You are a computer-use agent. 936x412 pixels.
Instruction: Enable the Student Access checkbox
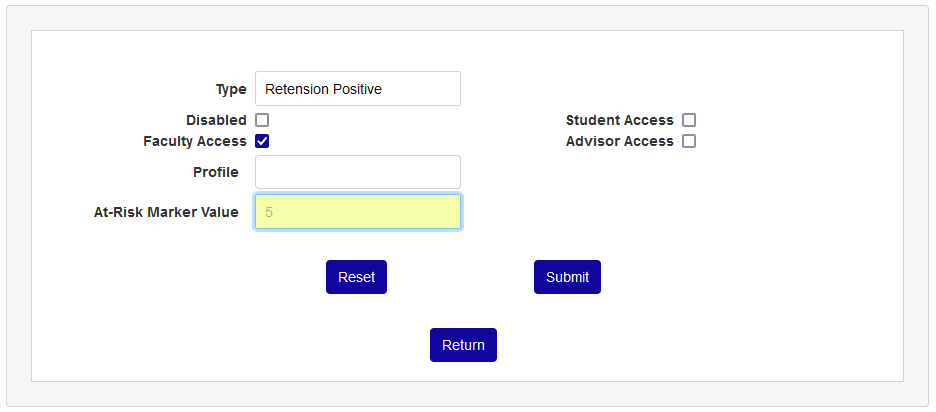(689, 120)
